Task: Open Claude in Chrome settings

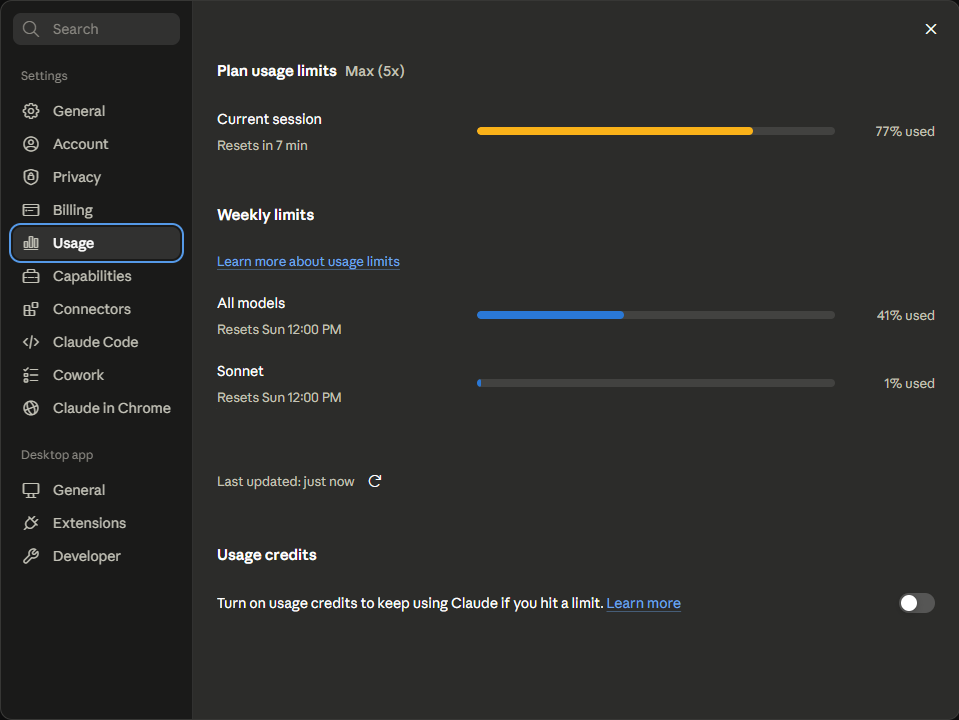Action: (111, 408)
